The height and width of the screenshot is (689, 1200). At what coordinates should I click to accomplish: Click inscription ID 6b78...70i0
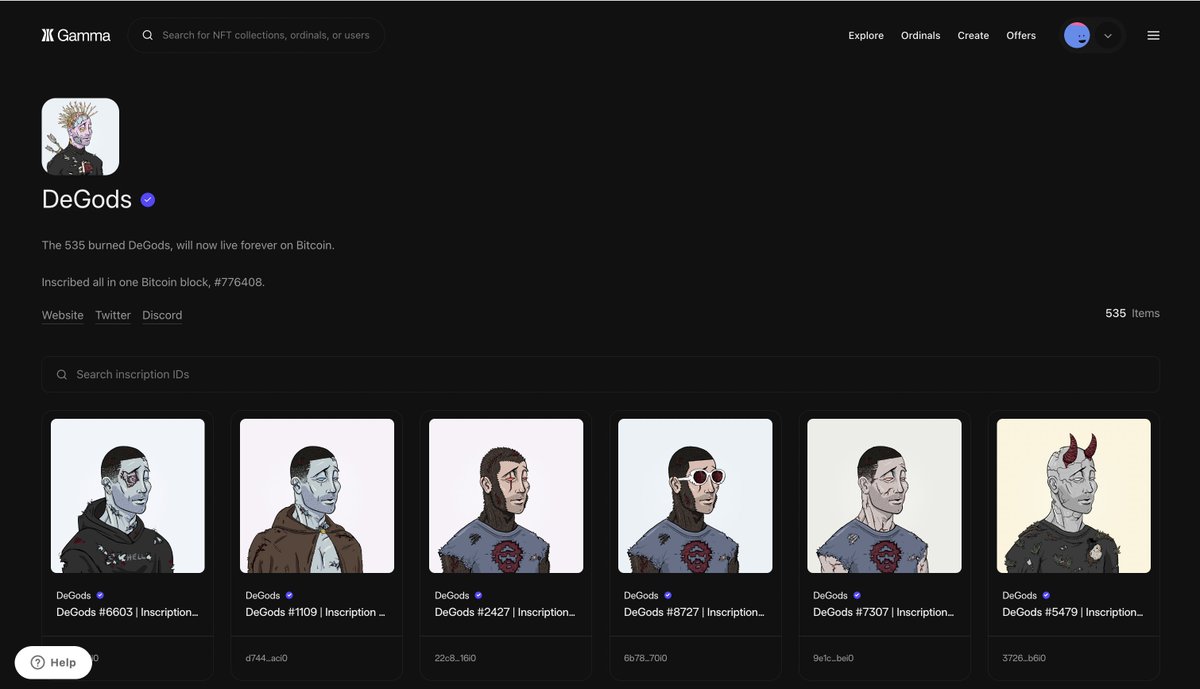645,658
